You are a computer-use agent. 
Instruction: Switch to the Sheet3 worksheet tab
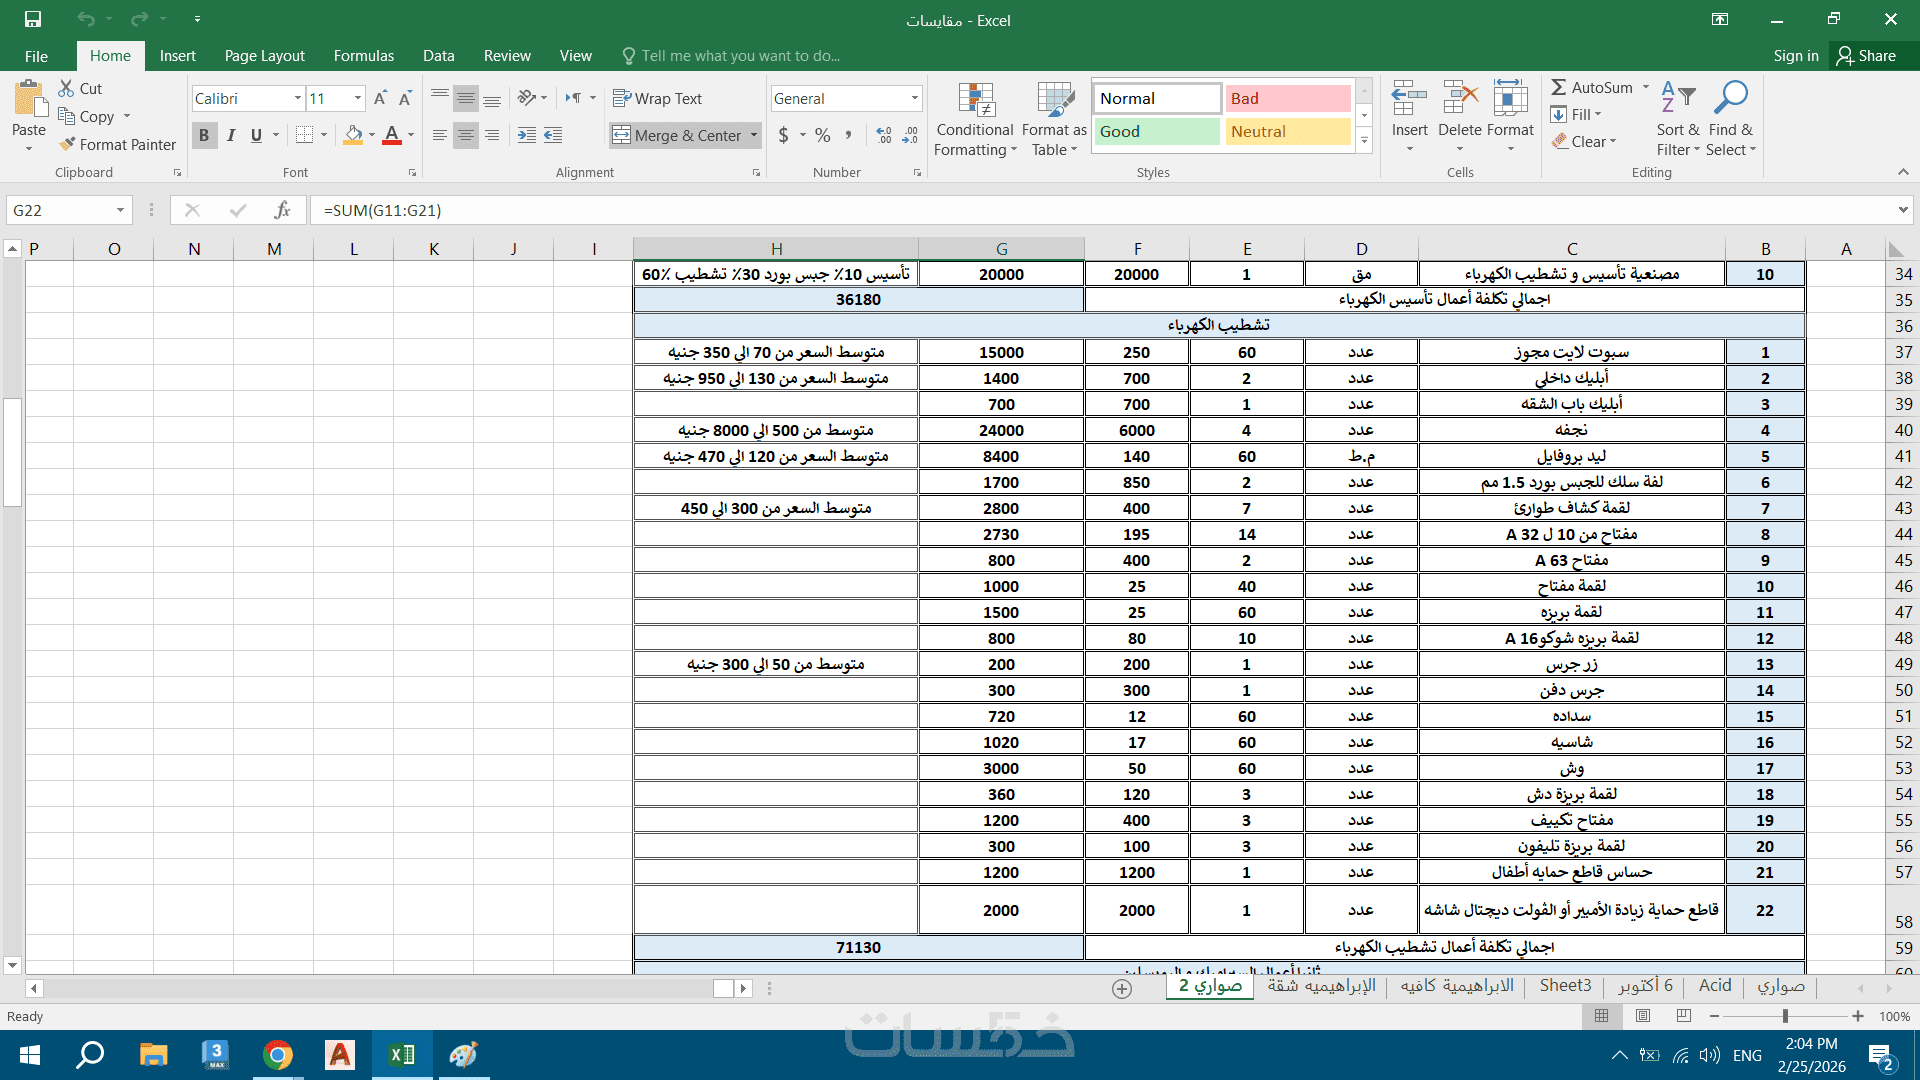(1565, 986)
